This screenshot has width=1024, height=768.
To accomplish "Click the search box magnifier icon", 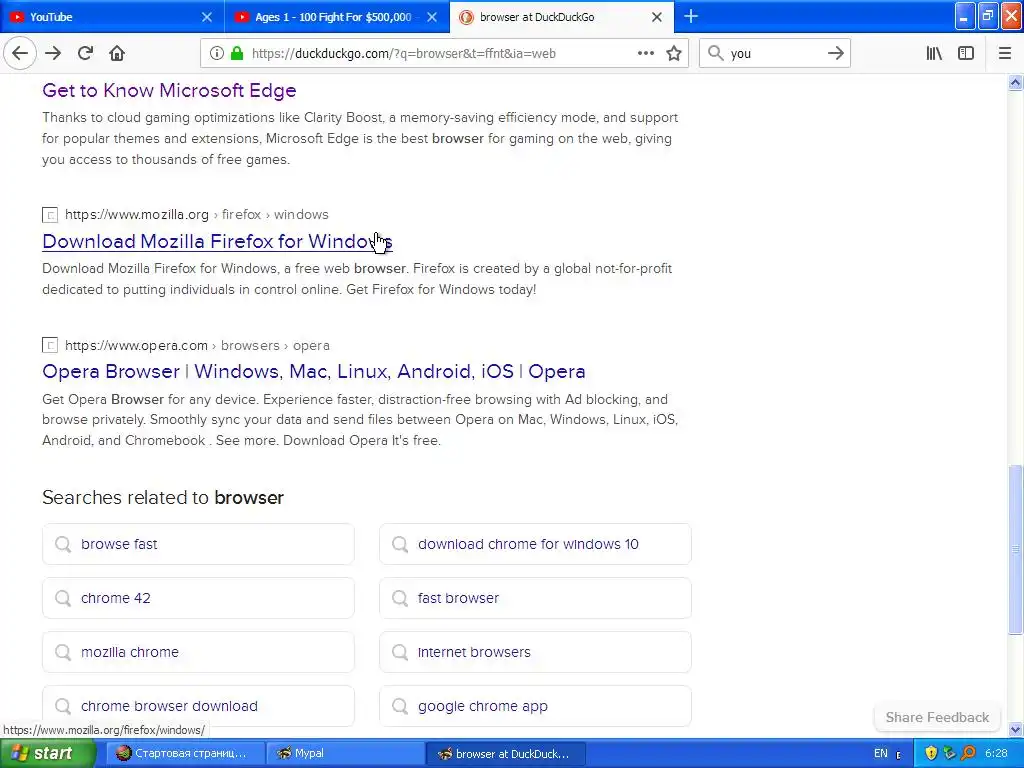I will point(716,54).
